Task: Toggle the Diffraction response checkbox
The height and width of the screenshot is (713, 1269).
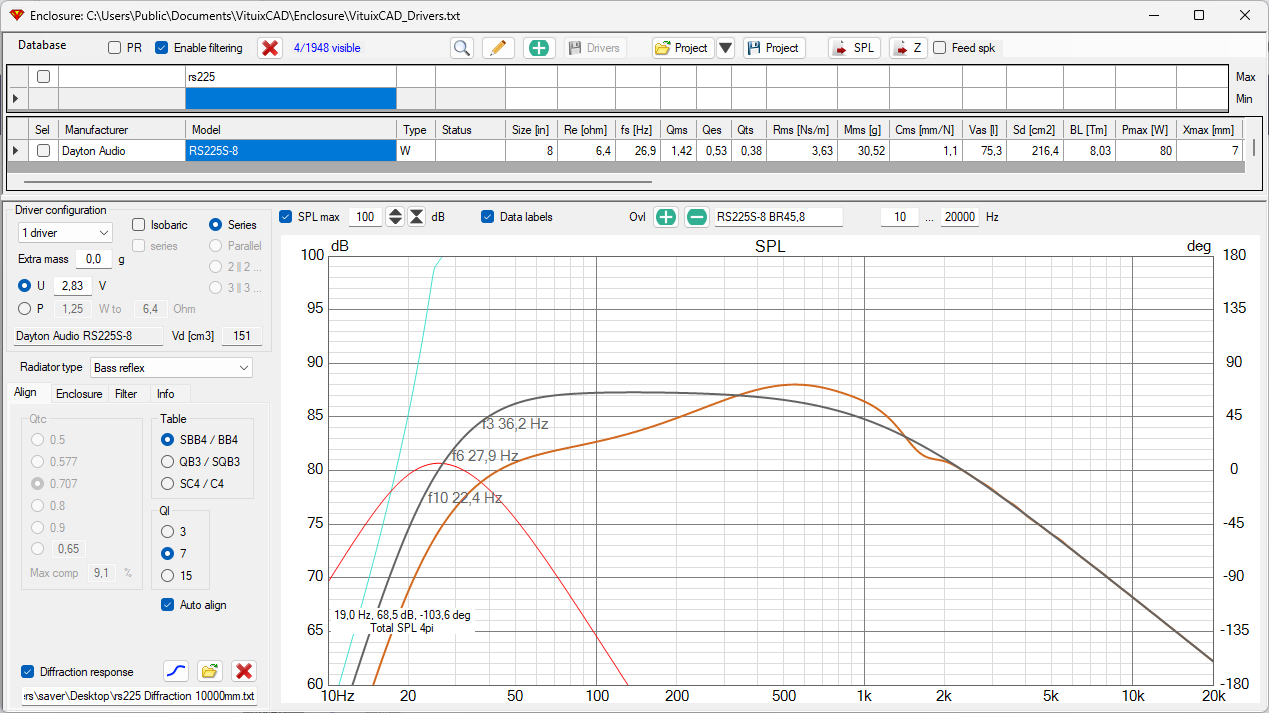Action: 27,672
